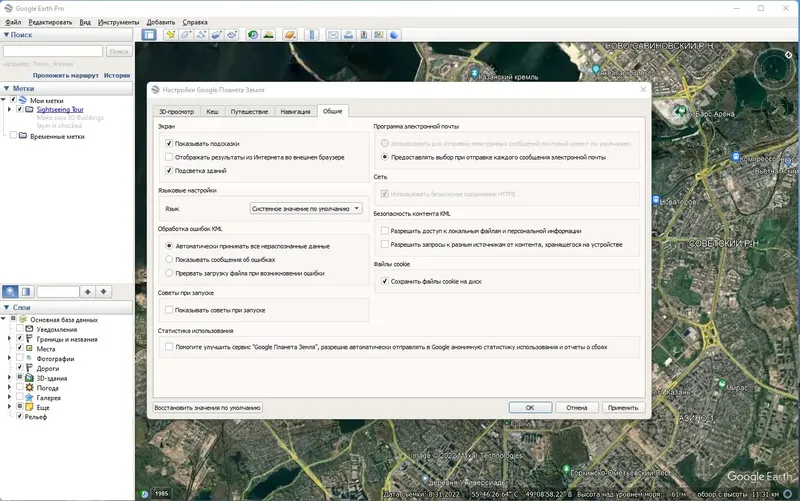Click the 3D-здания buildings layer icon
The width and height of the screenshot is (800, 501).
coord(30,378)
